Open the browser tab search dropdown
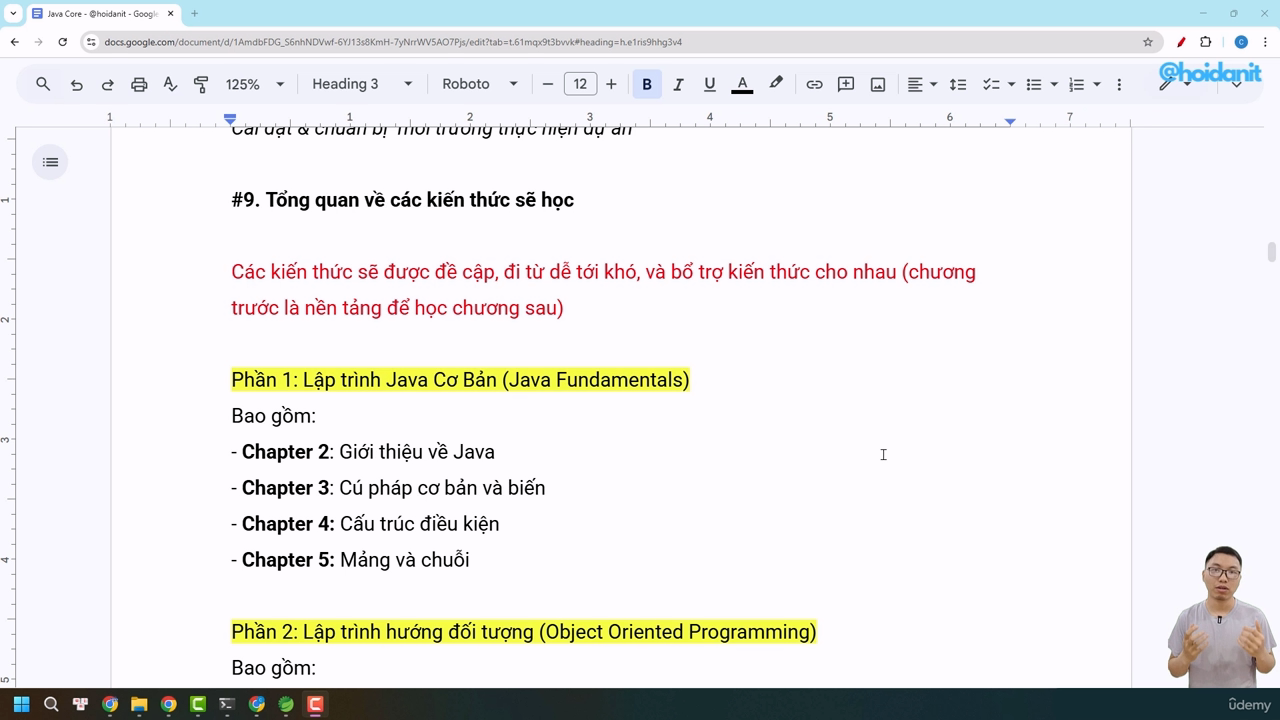 point(13,14)
